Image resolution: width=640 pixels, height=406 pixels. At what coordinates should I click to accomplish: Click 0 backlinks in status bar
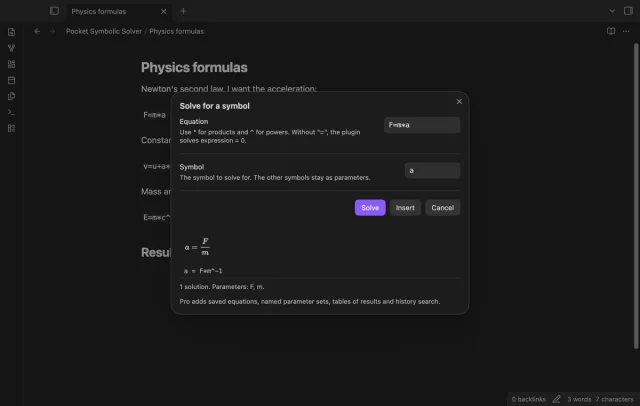(x=529, y=399)
